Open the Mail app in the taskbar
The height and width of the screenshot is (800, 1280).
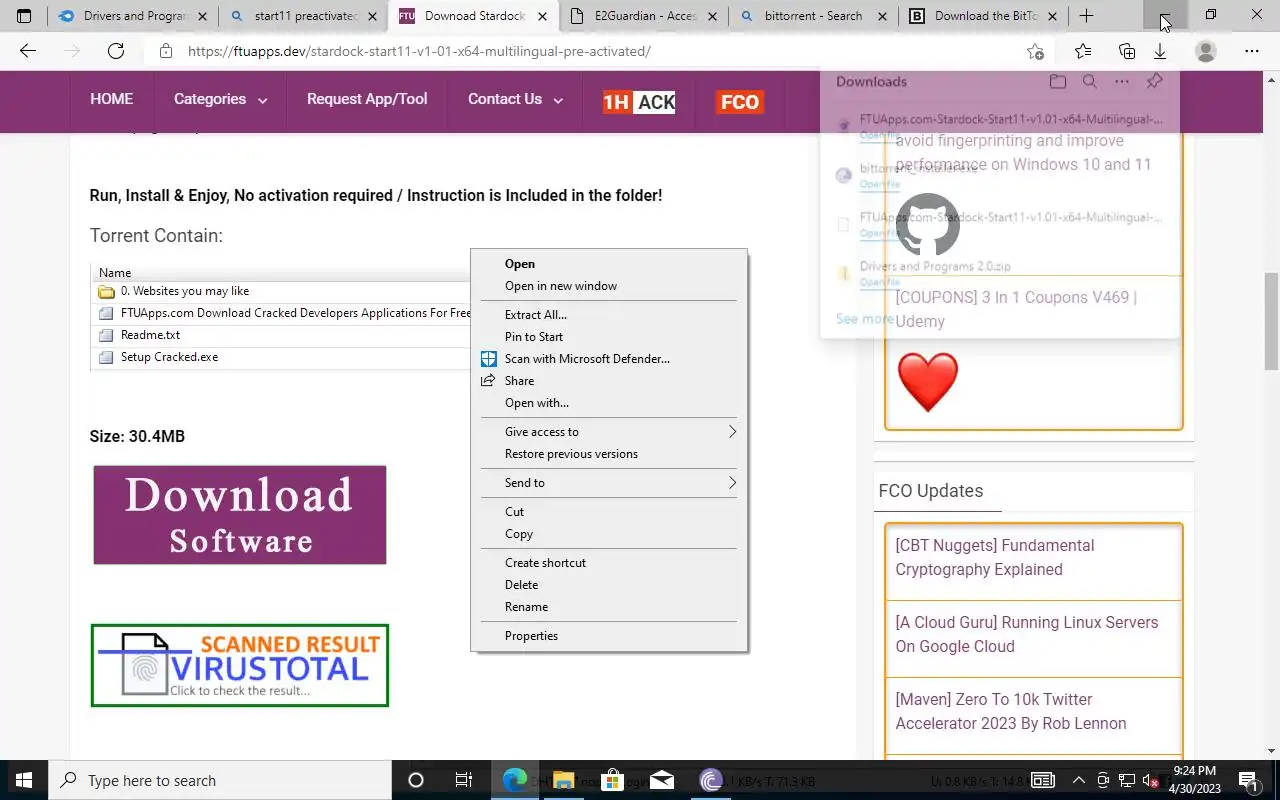(x=661, y=780)
